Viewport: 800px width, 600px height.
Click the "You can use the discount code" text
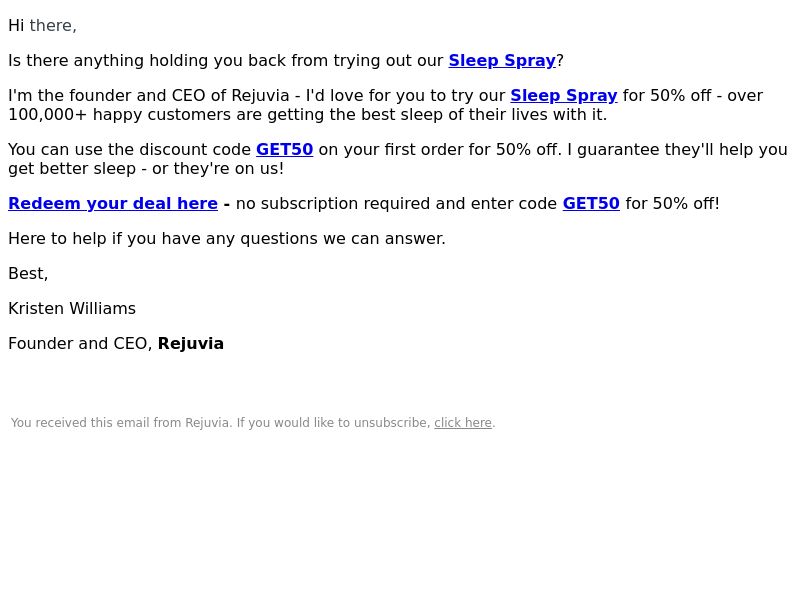(x=130, y=149)
